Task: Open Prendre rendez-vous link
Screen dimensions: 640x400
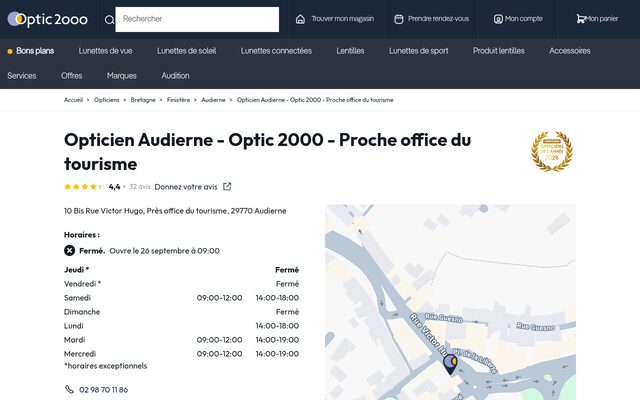Action: click(x=438, y=19)
